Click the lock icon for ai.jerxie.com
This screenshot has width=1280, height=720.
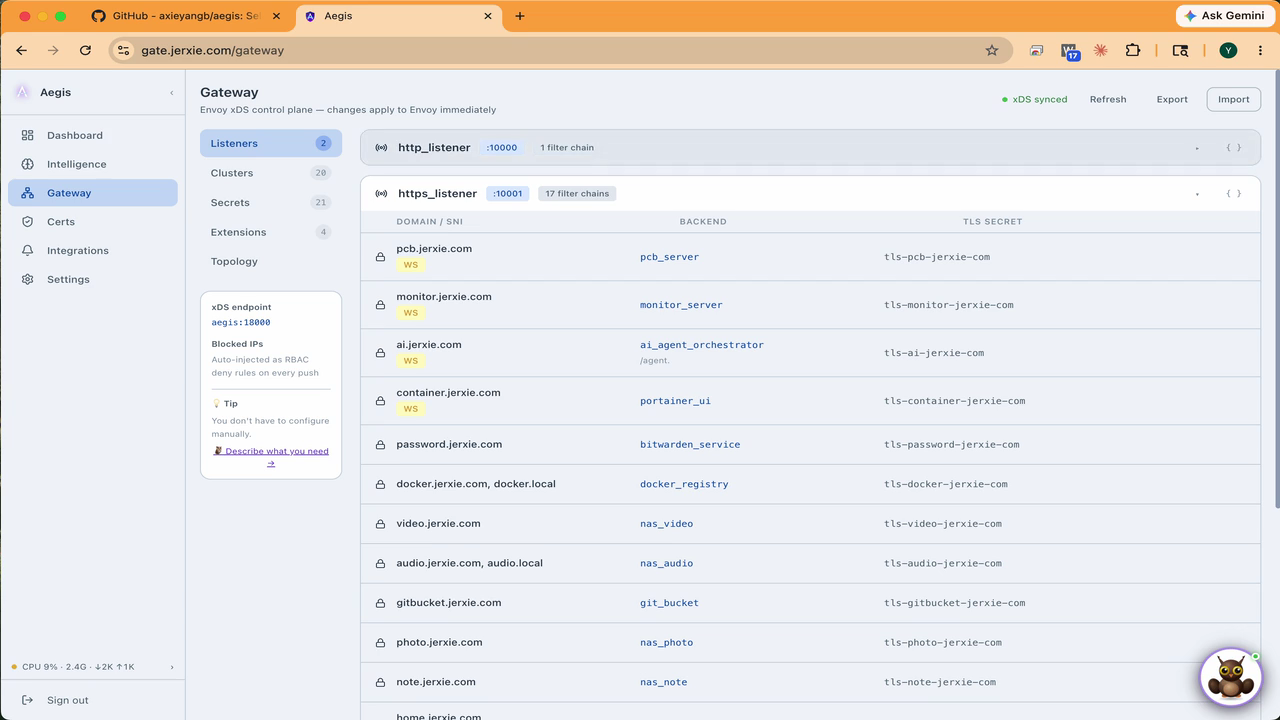point(380,353)
